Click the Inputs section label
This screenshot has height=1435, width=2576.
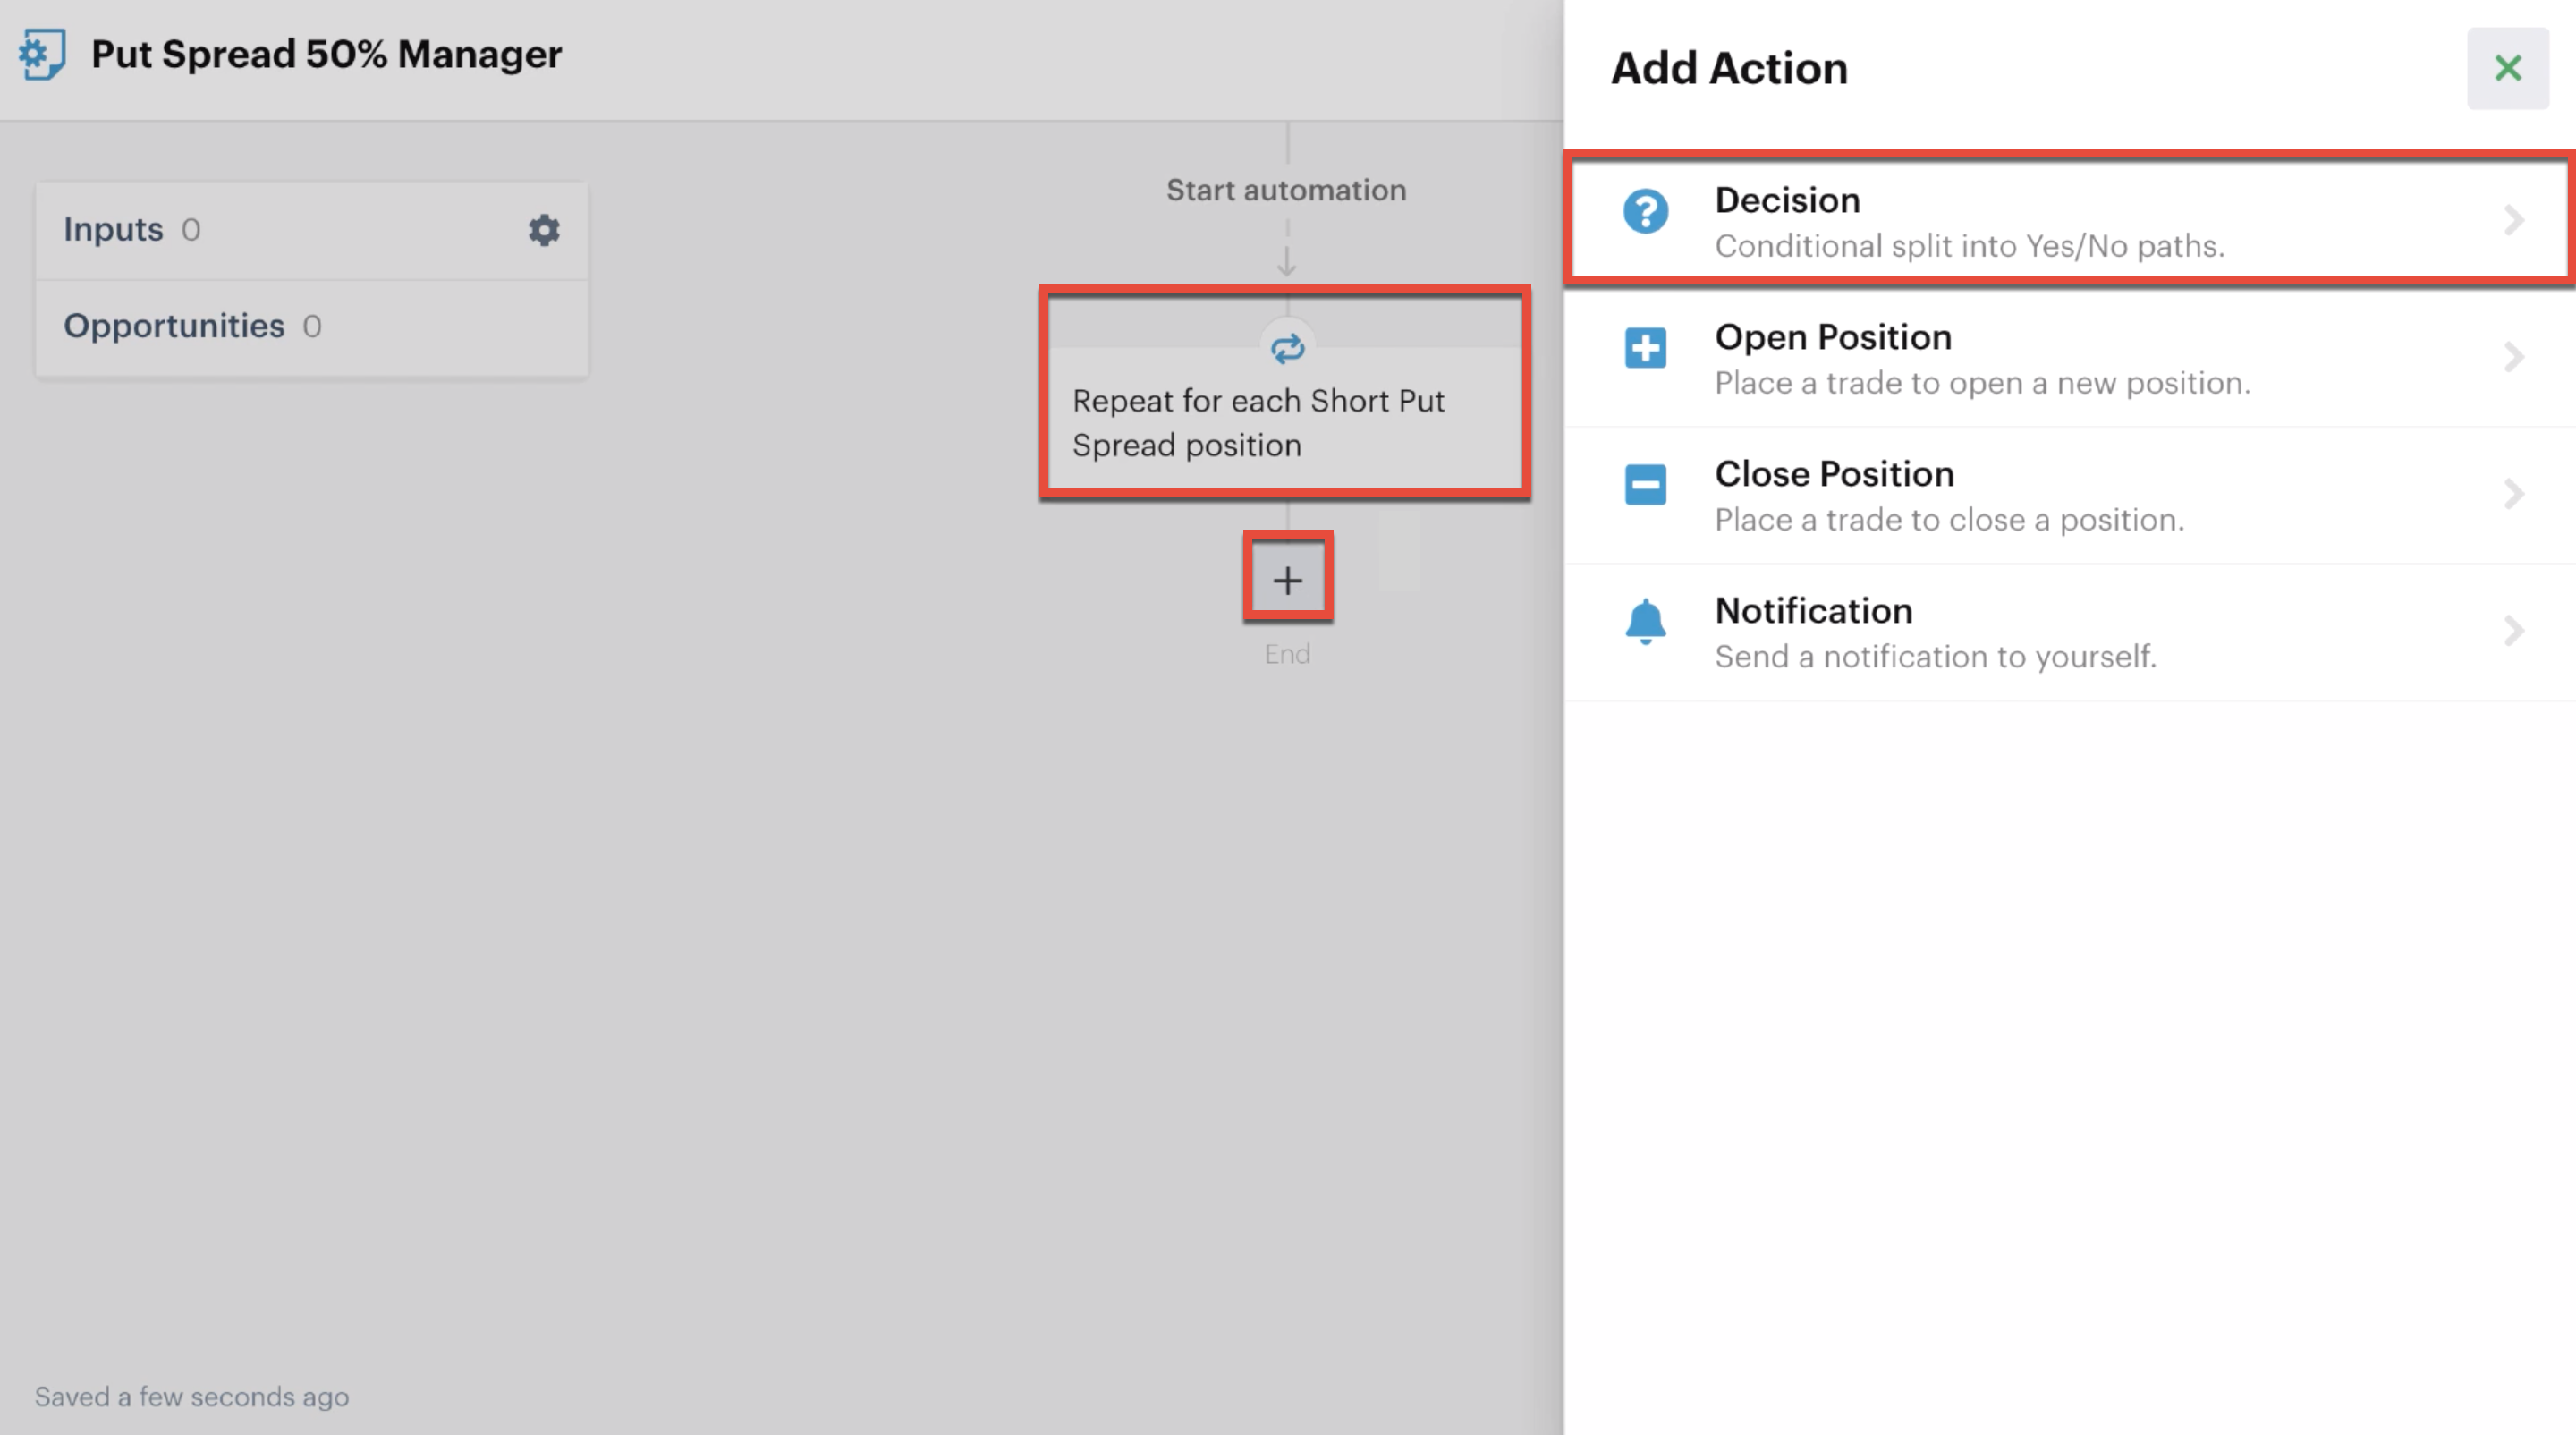coord(113,229)
